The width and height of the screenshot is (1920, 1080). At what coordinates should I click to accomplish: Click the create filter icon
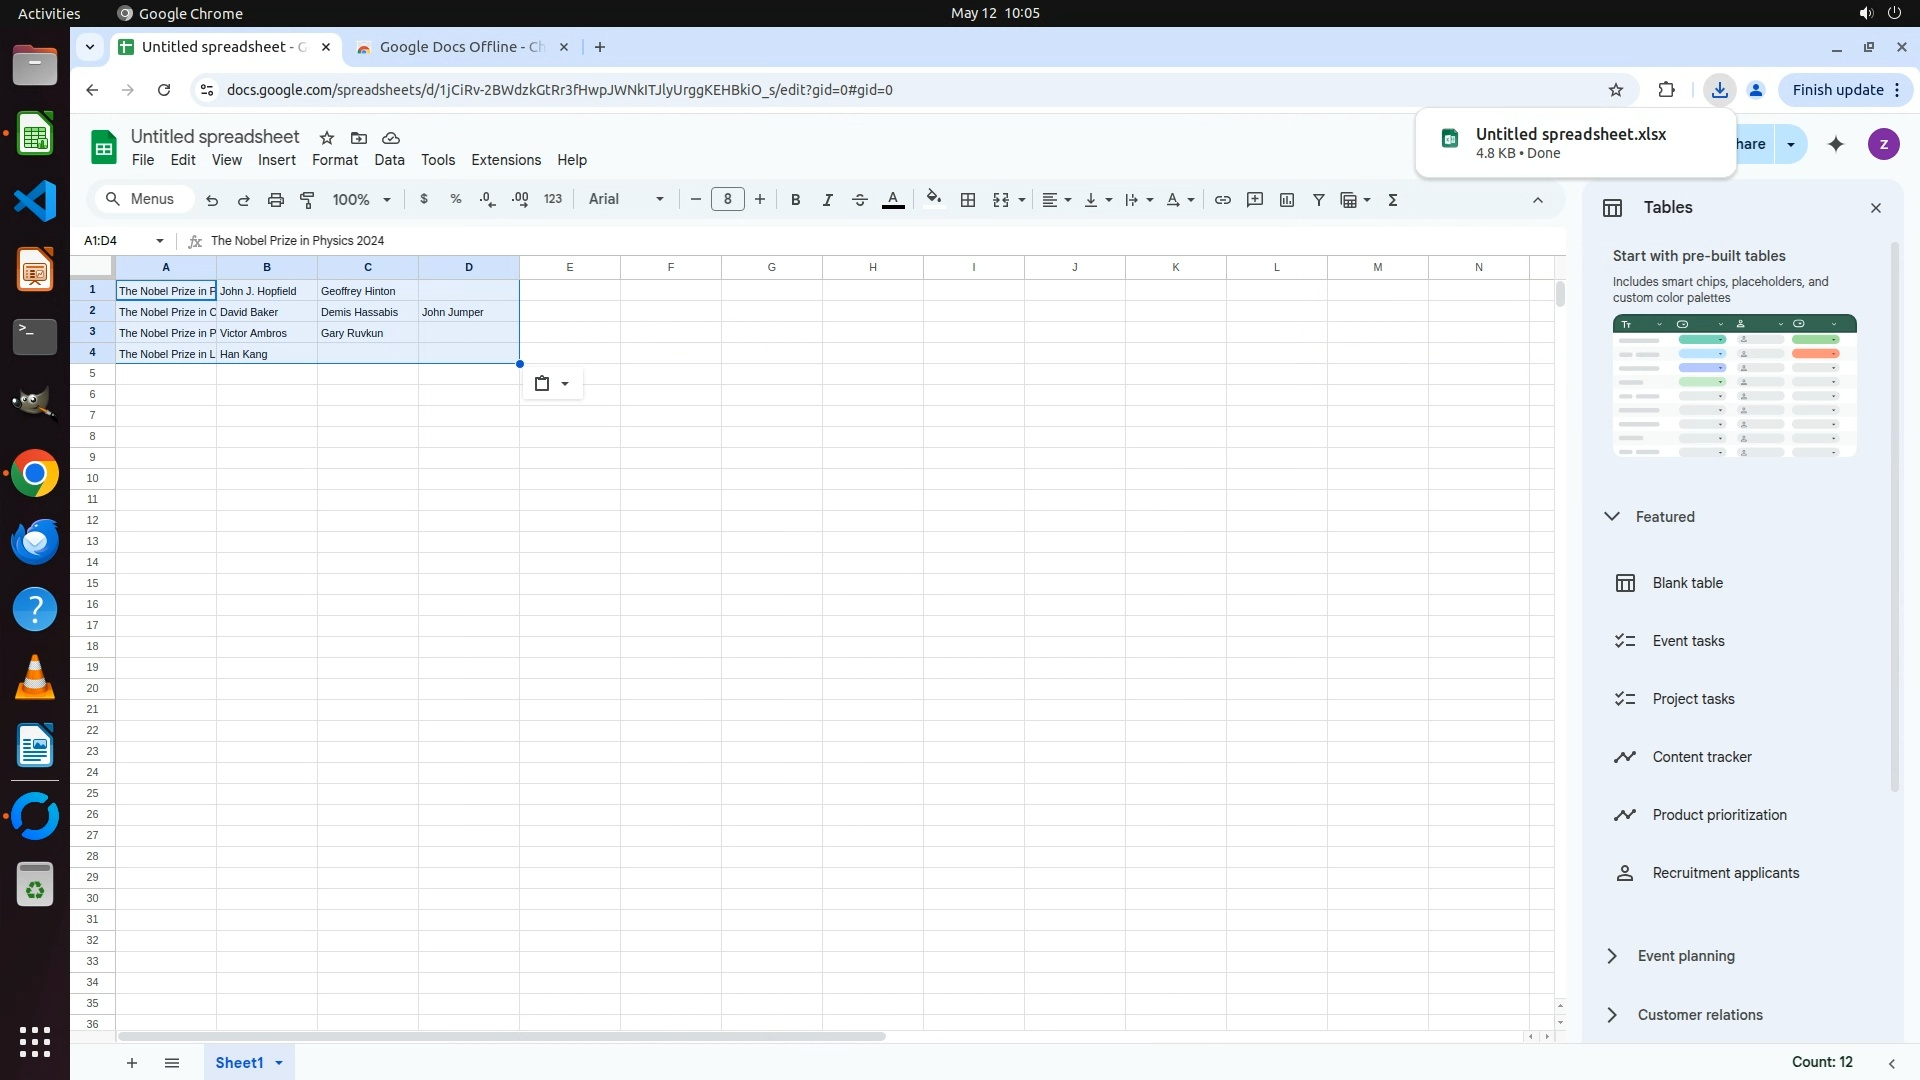click(1319, 200)
